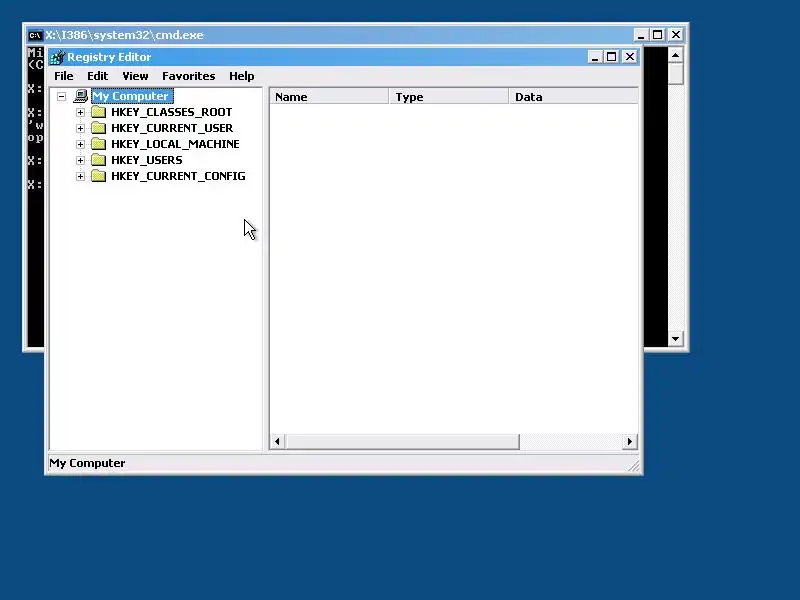
Task: Select HKEY_USERS label
Action: 146,160
